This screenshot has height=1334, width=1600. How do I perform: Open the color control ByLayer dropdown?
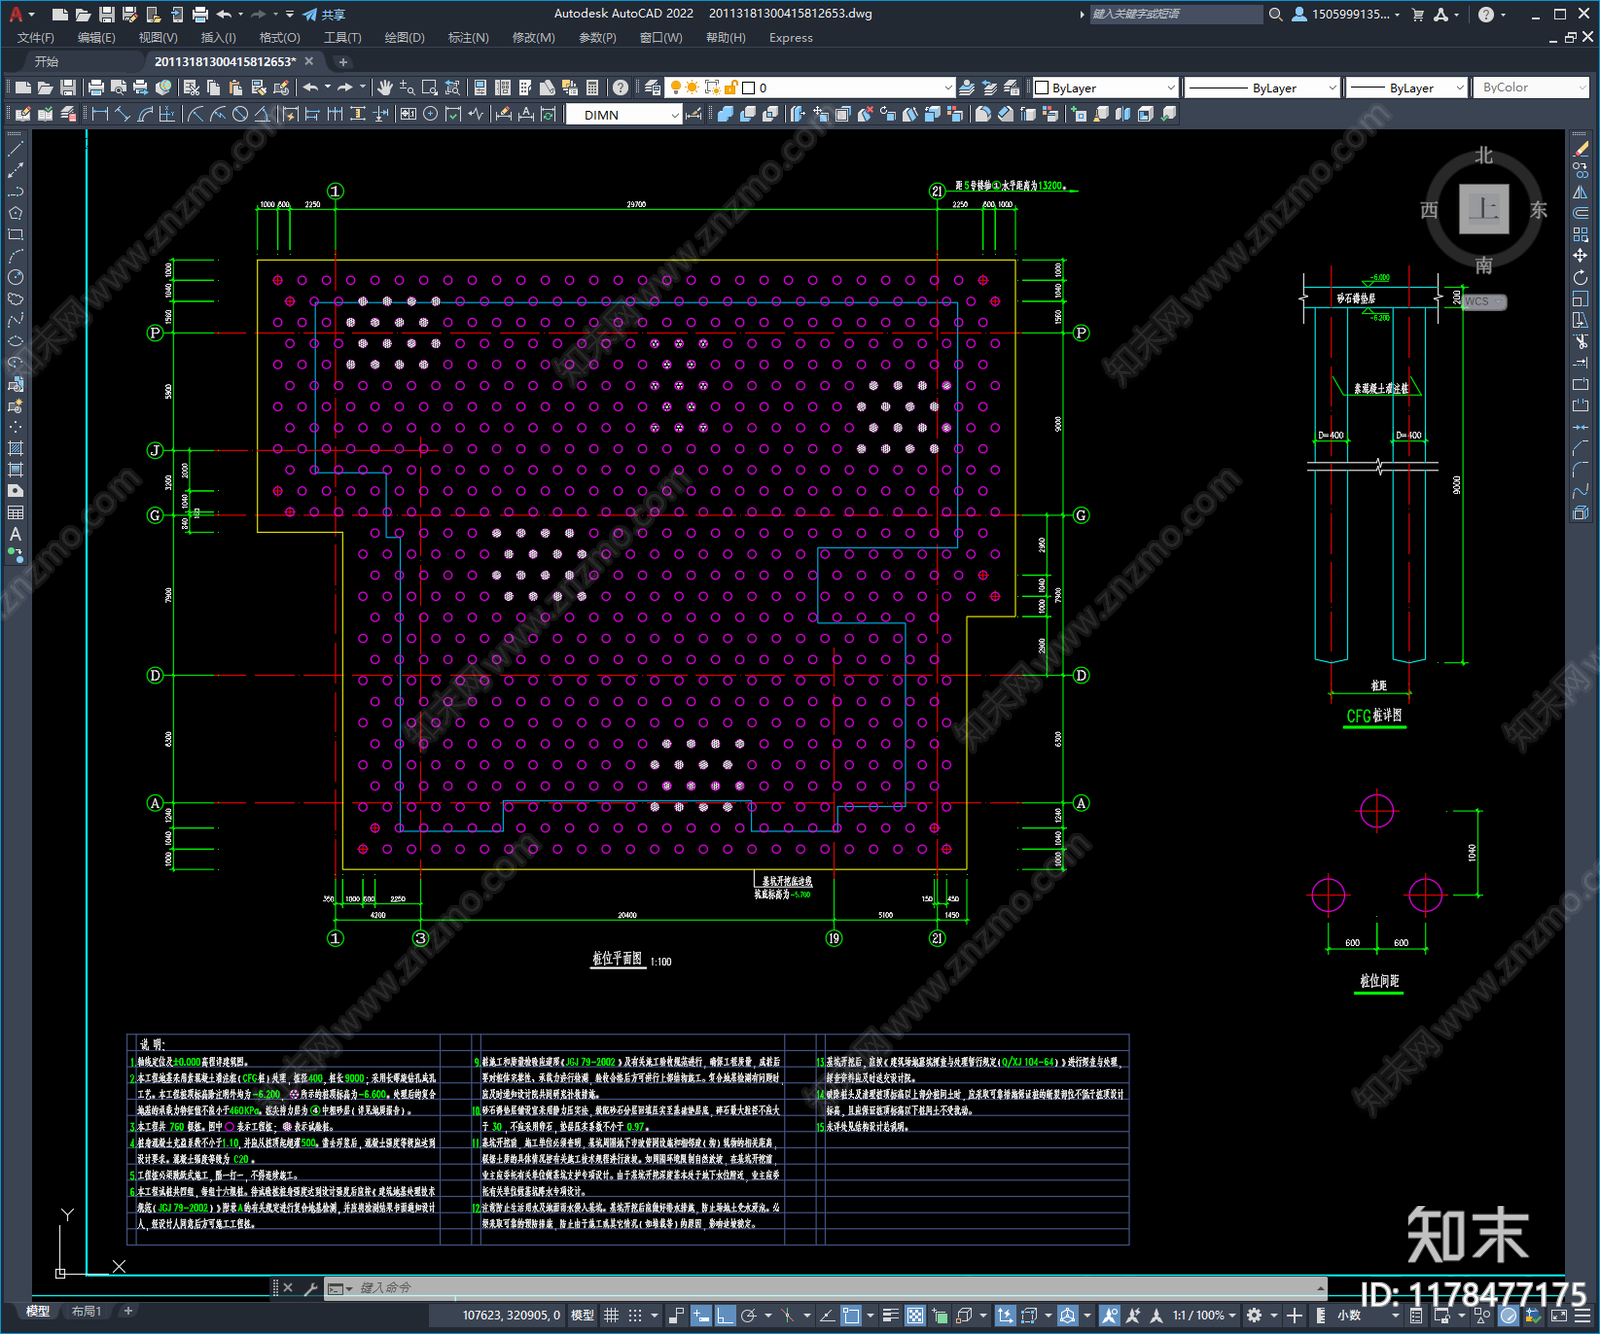(x=1105, y=88)
